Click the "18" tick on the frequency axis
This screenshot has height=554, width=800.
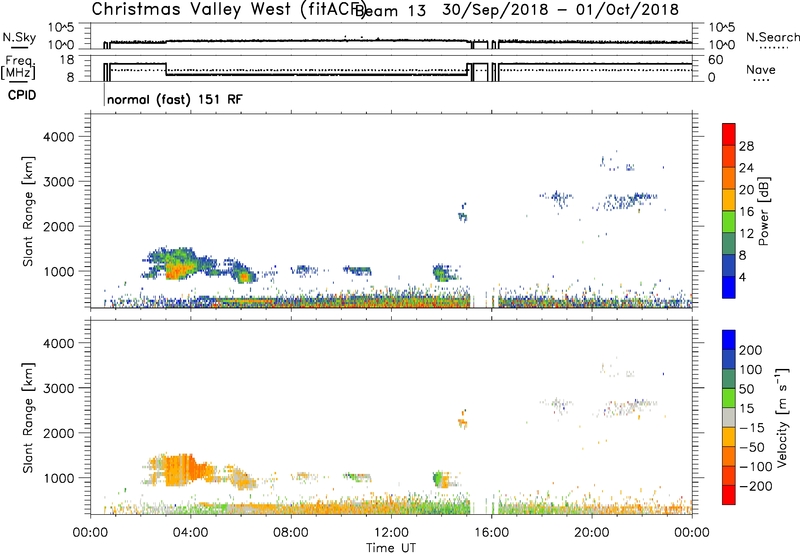click(x=66, y=60)
